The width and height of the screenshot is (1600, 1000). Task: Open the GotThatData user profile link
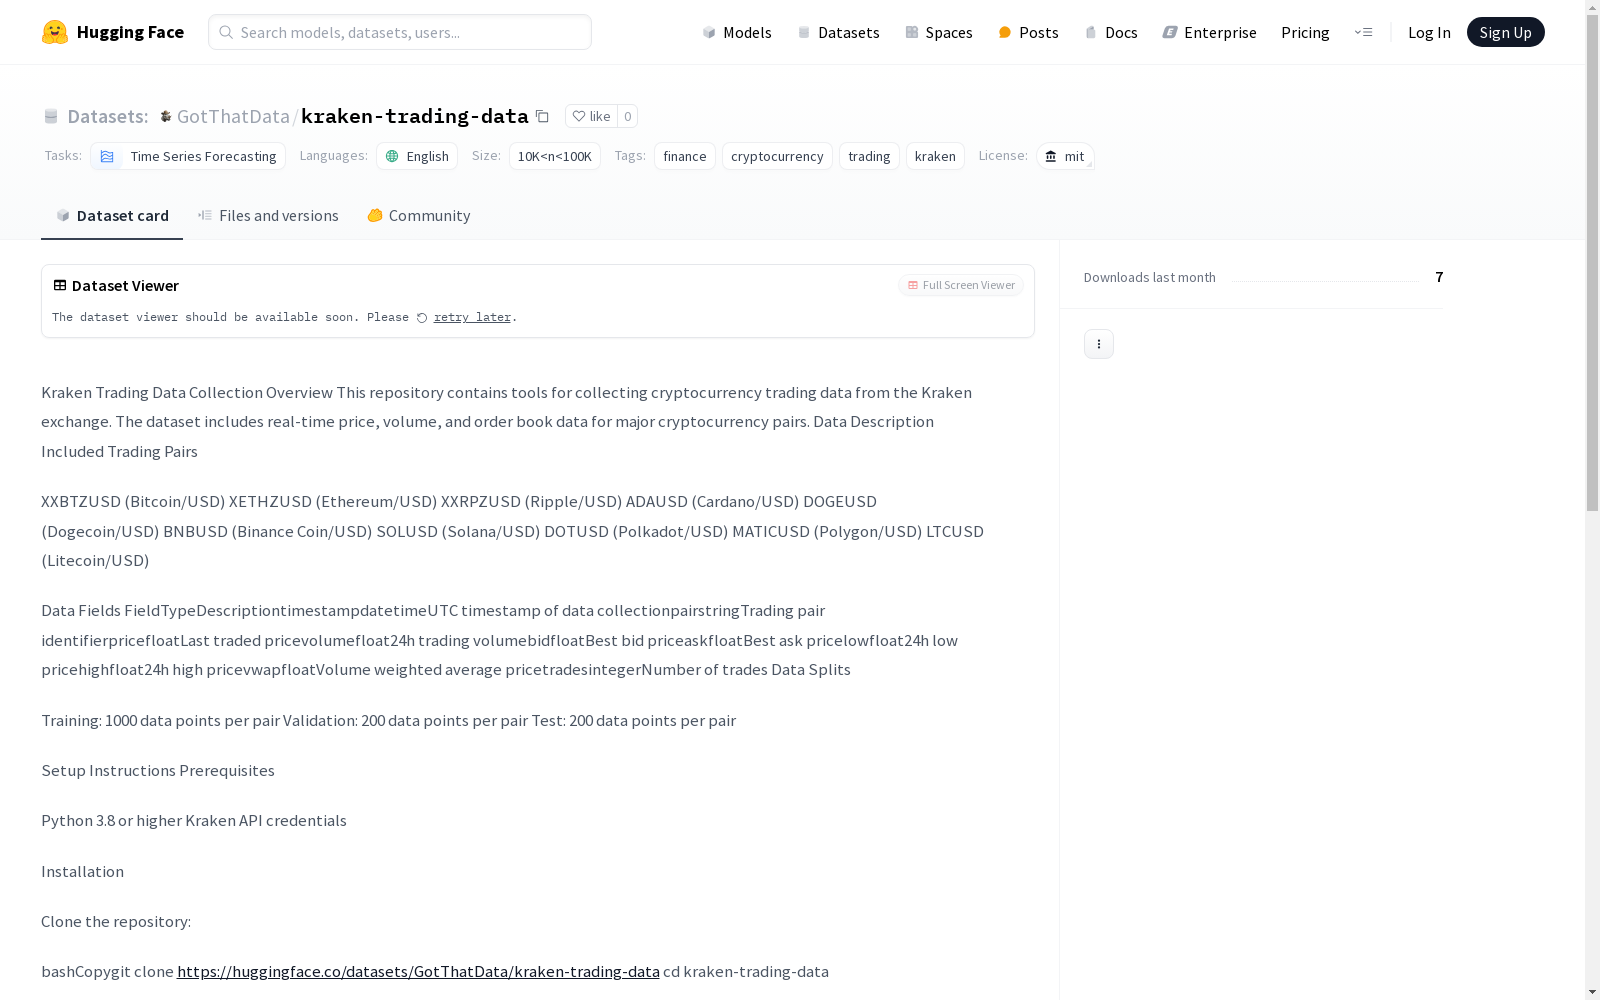point(233,116)
